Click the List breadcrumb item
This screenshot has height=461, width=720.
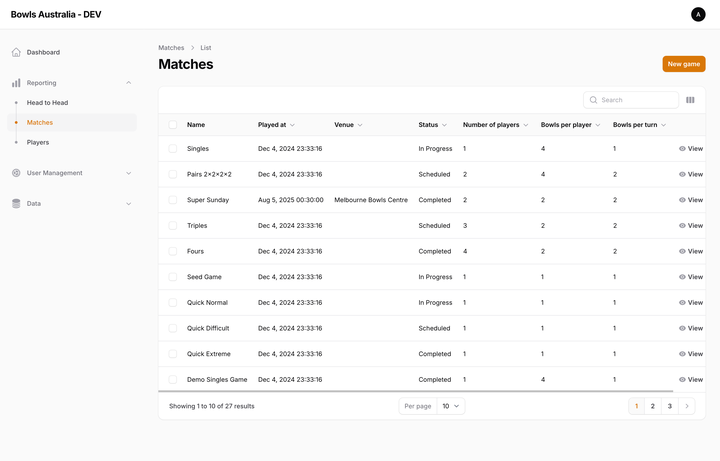pos(205,48)
